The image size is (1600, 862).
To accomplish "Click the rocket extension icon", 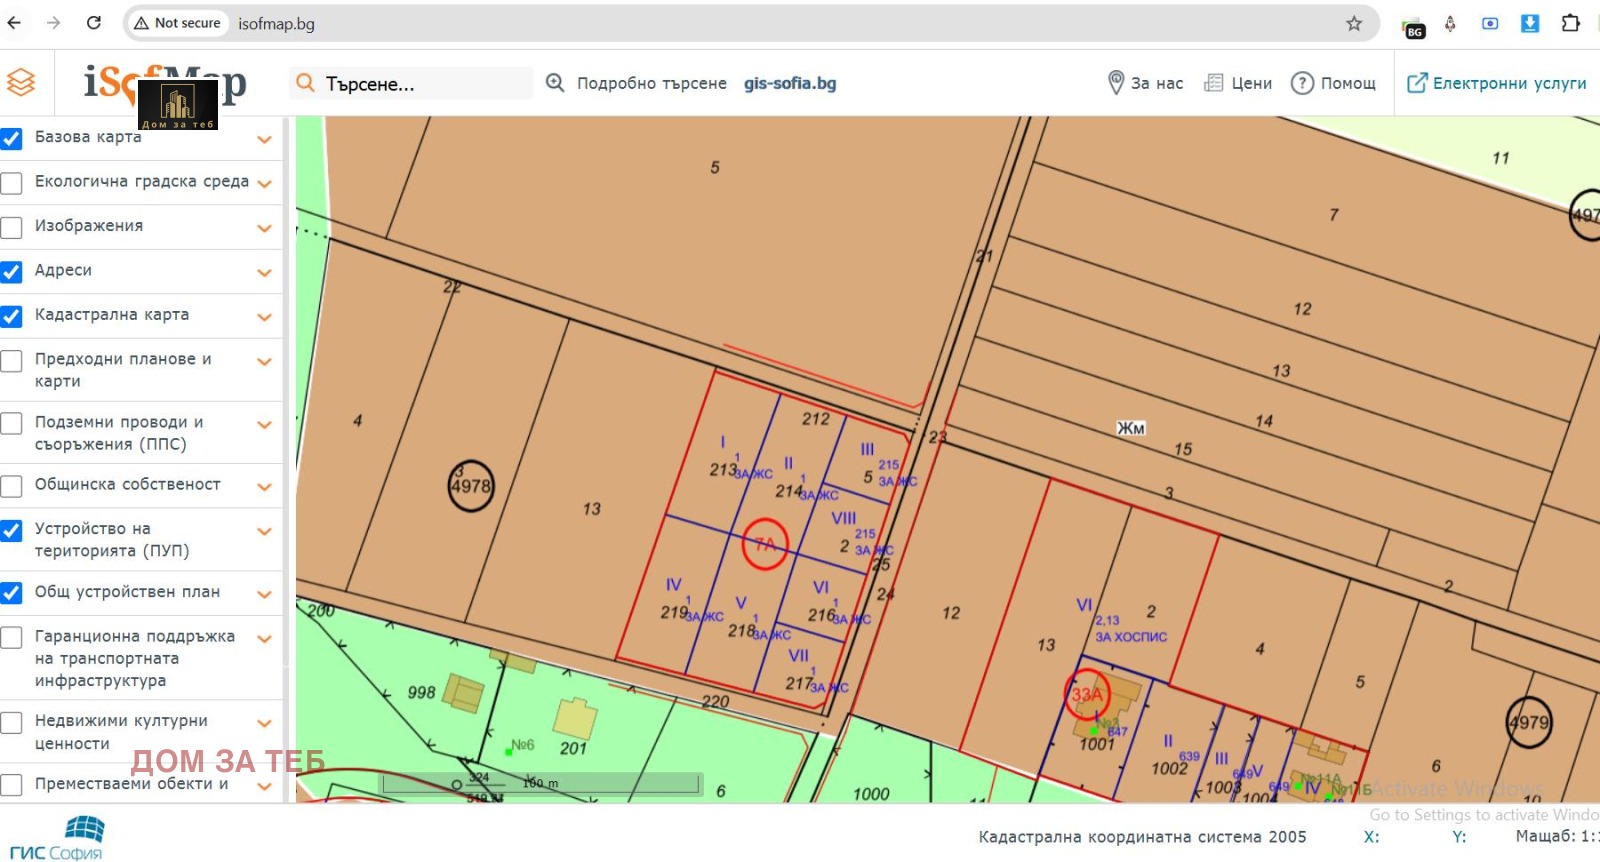I will point(1450,23).
